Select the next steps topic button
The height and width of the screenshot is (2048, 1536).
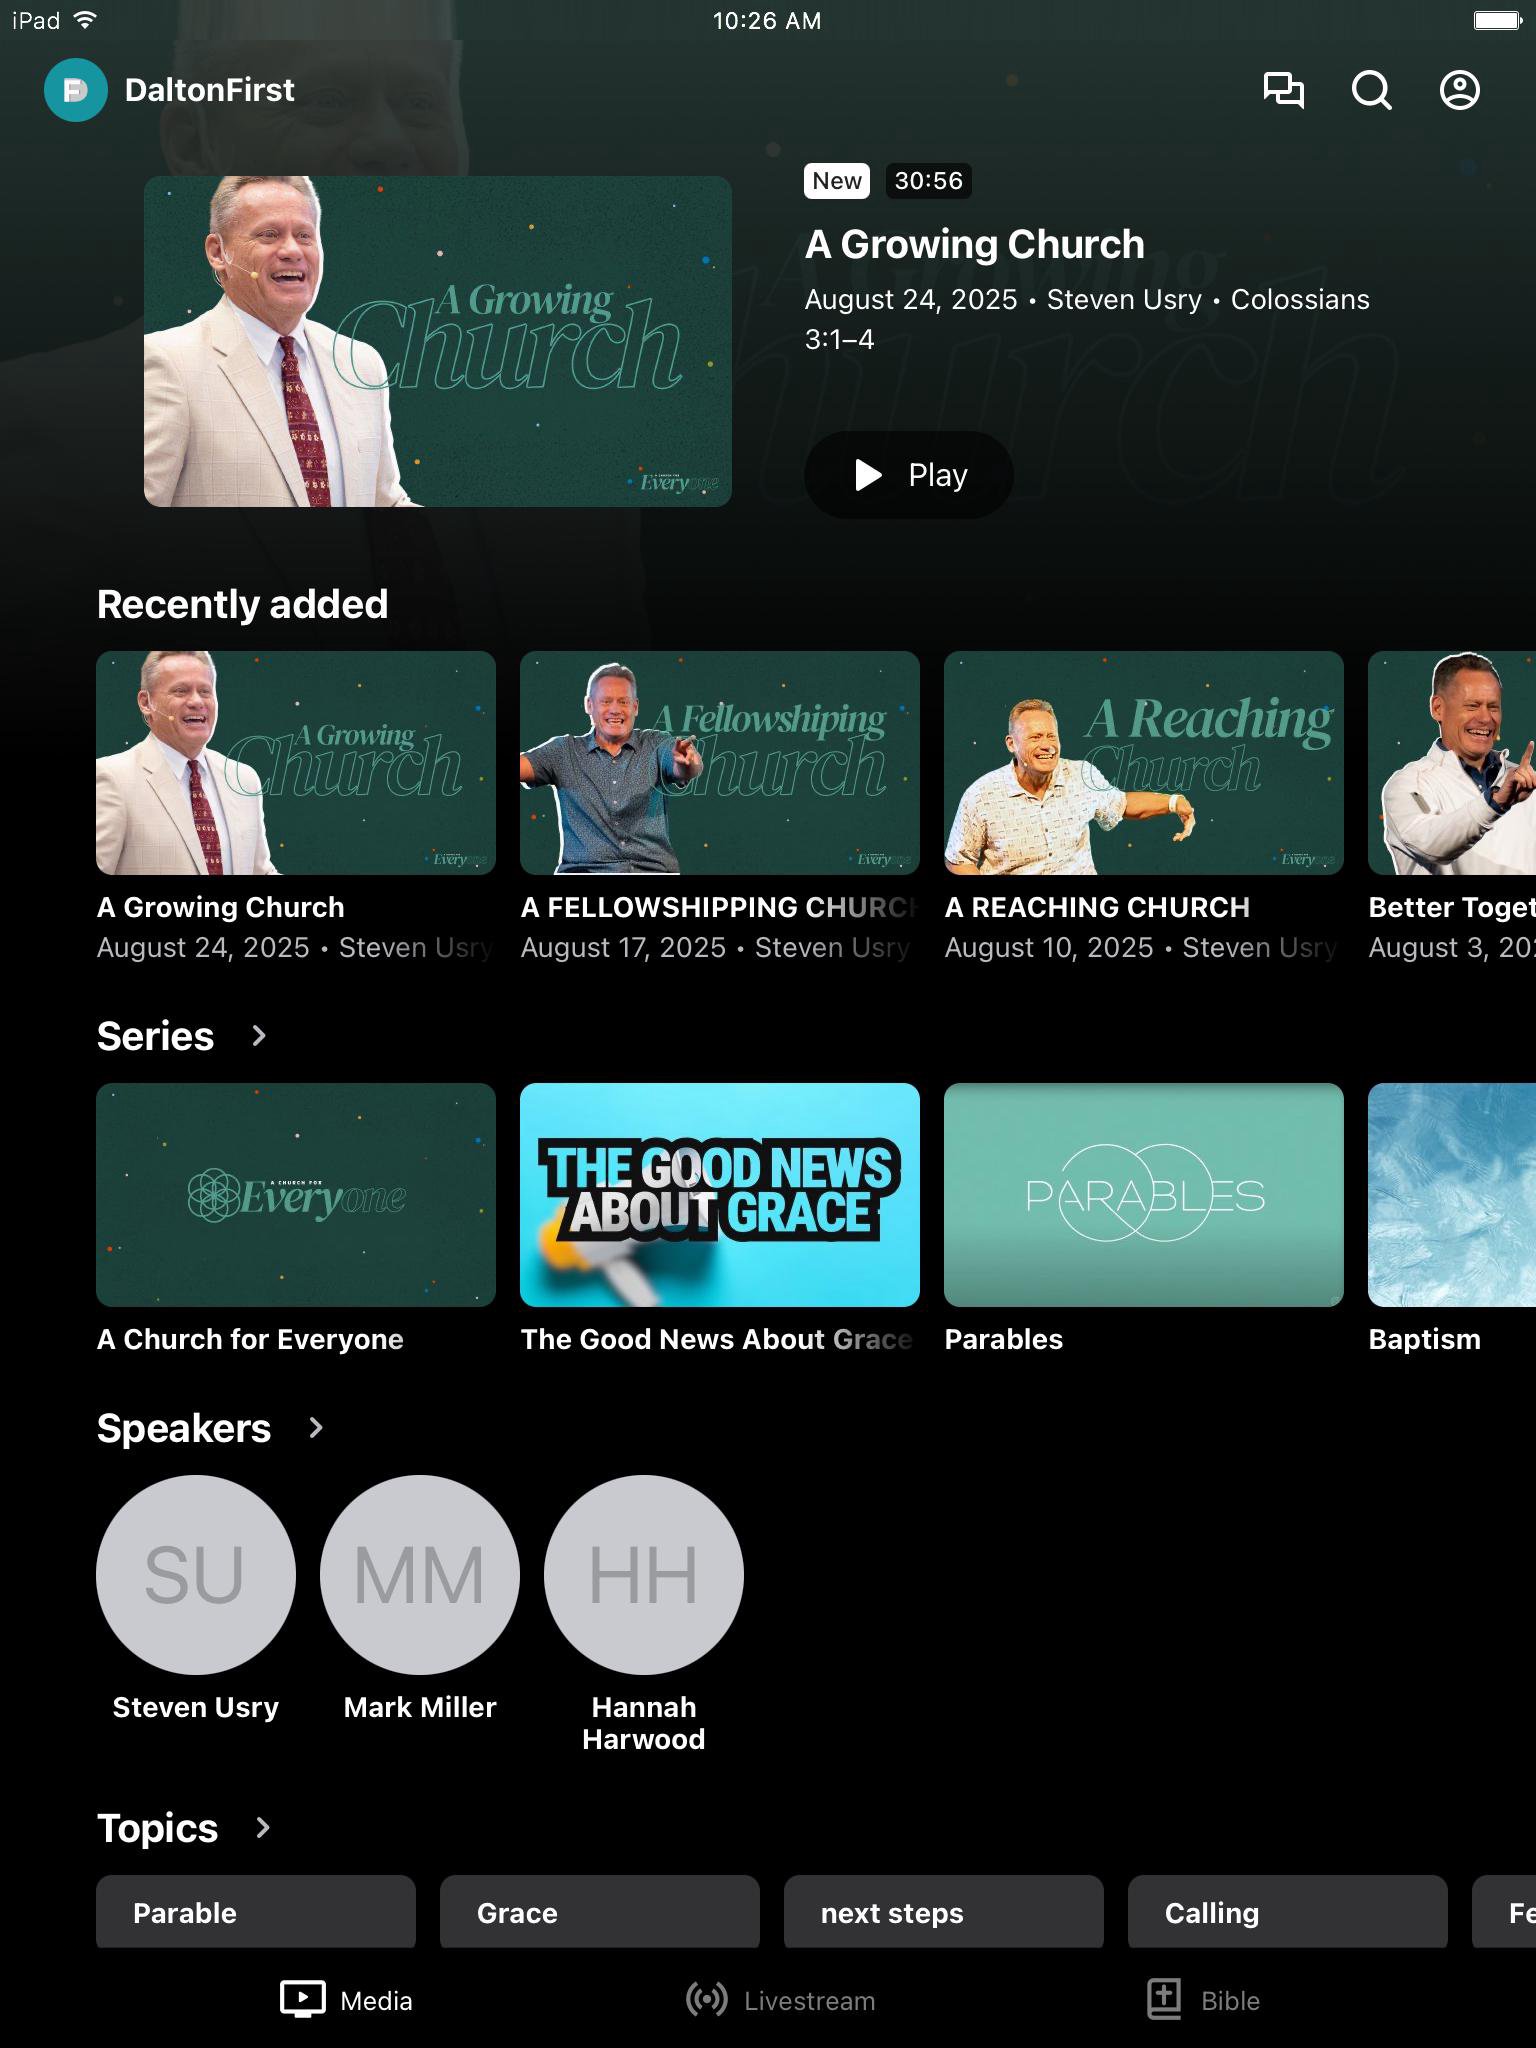[943, 1912]
